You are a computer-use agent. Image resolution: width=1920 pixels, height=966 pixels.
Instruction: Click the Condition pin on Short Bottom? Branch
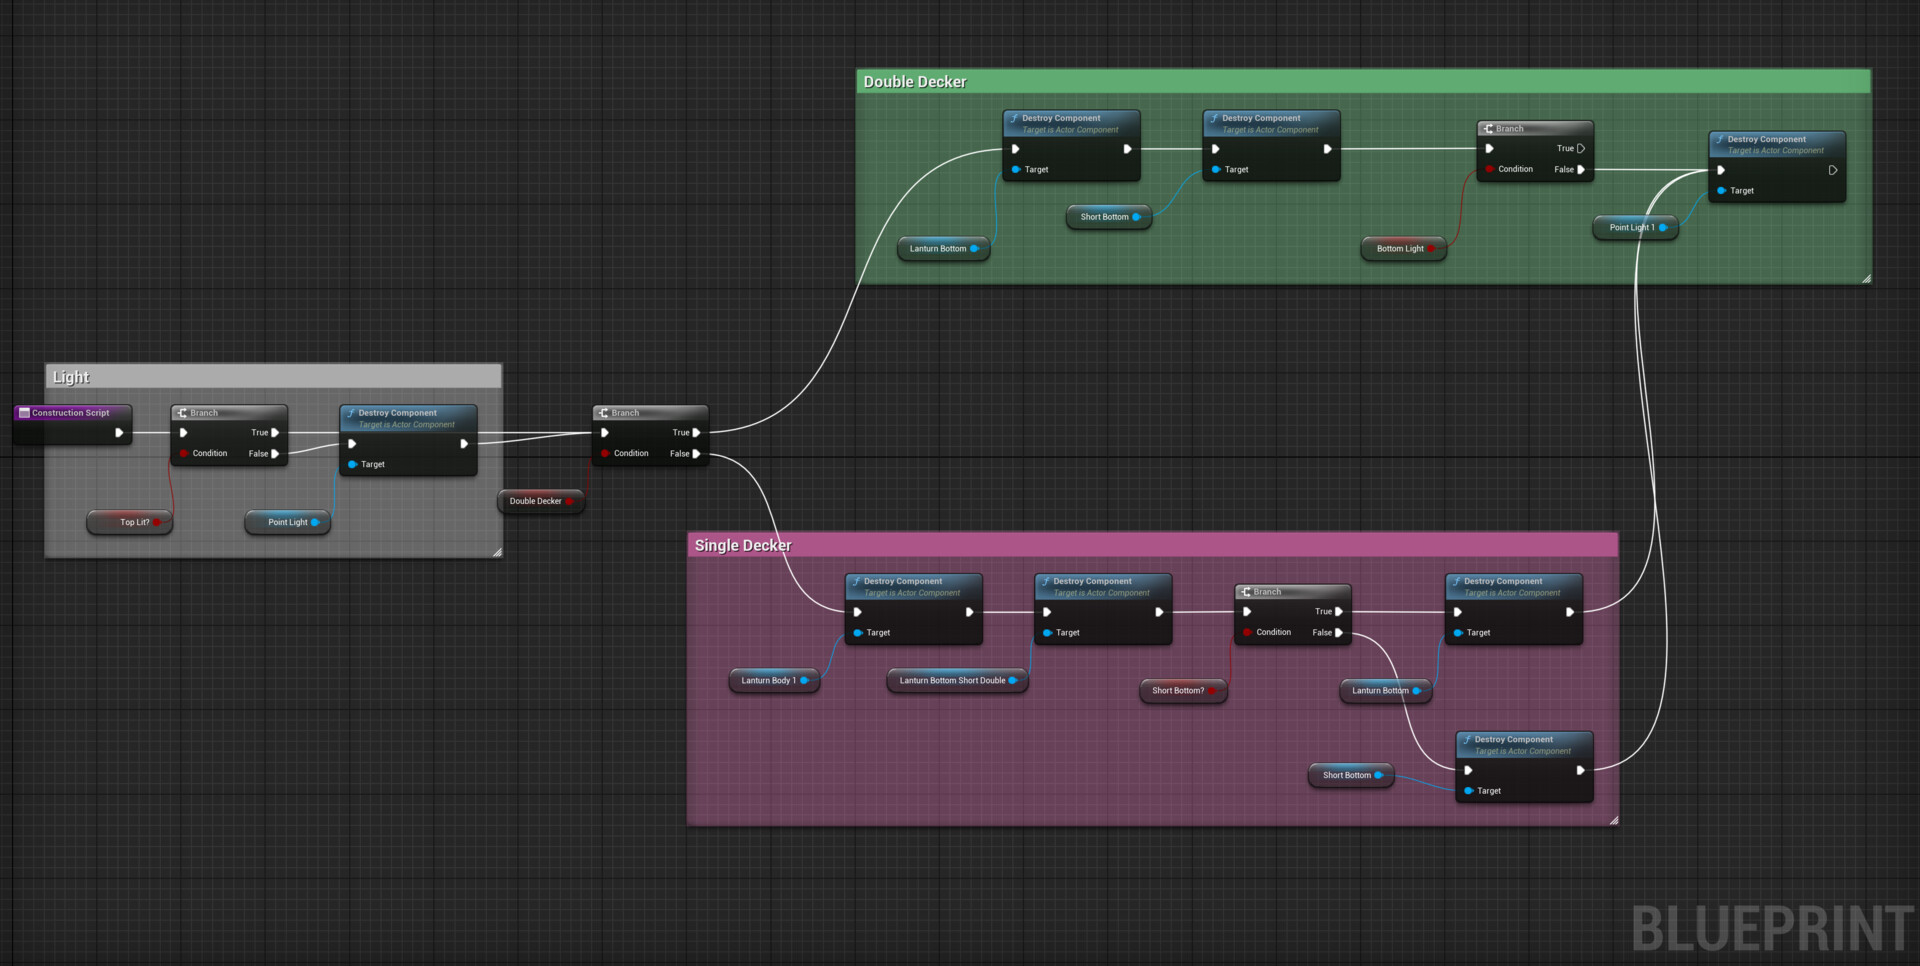tap(1247, 633)
